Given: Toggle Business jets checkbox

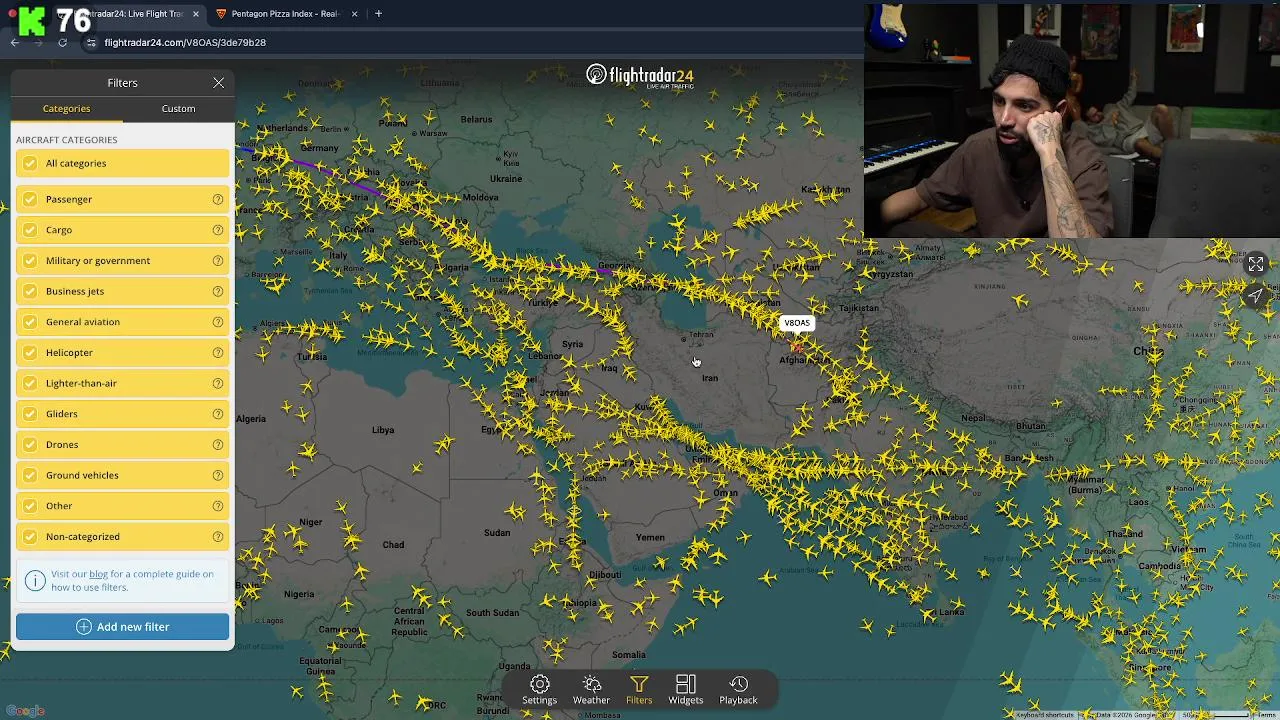Looking at the screenshot, I should [30, 291].
